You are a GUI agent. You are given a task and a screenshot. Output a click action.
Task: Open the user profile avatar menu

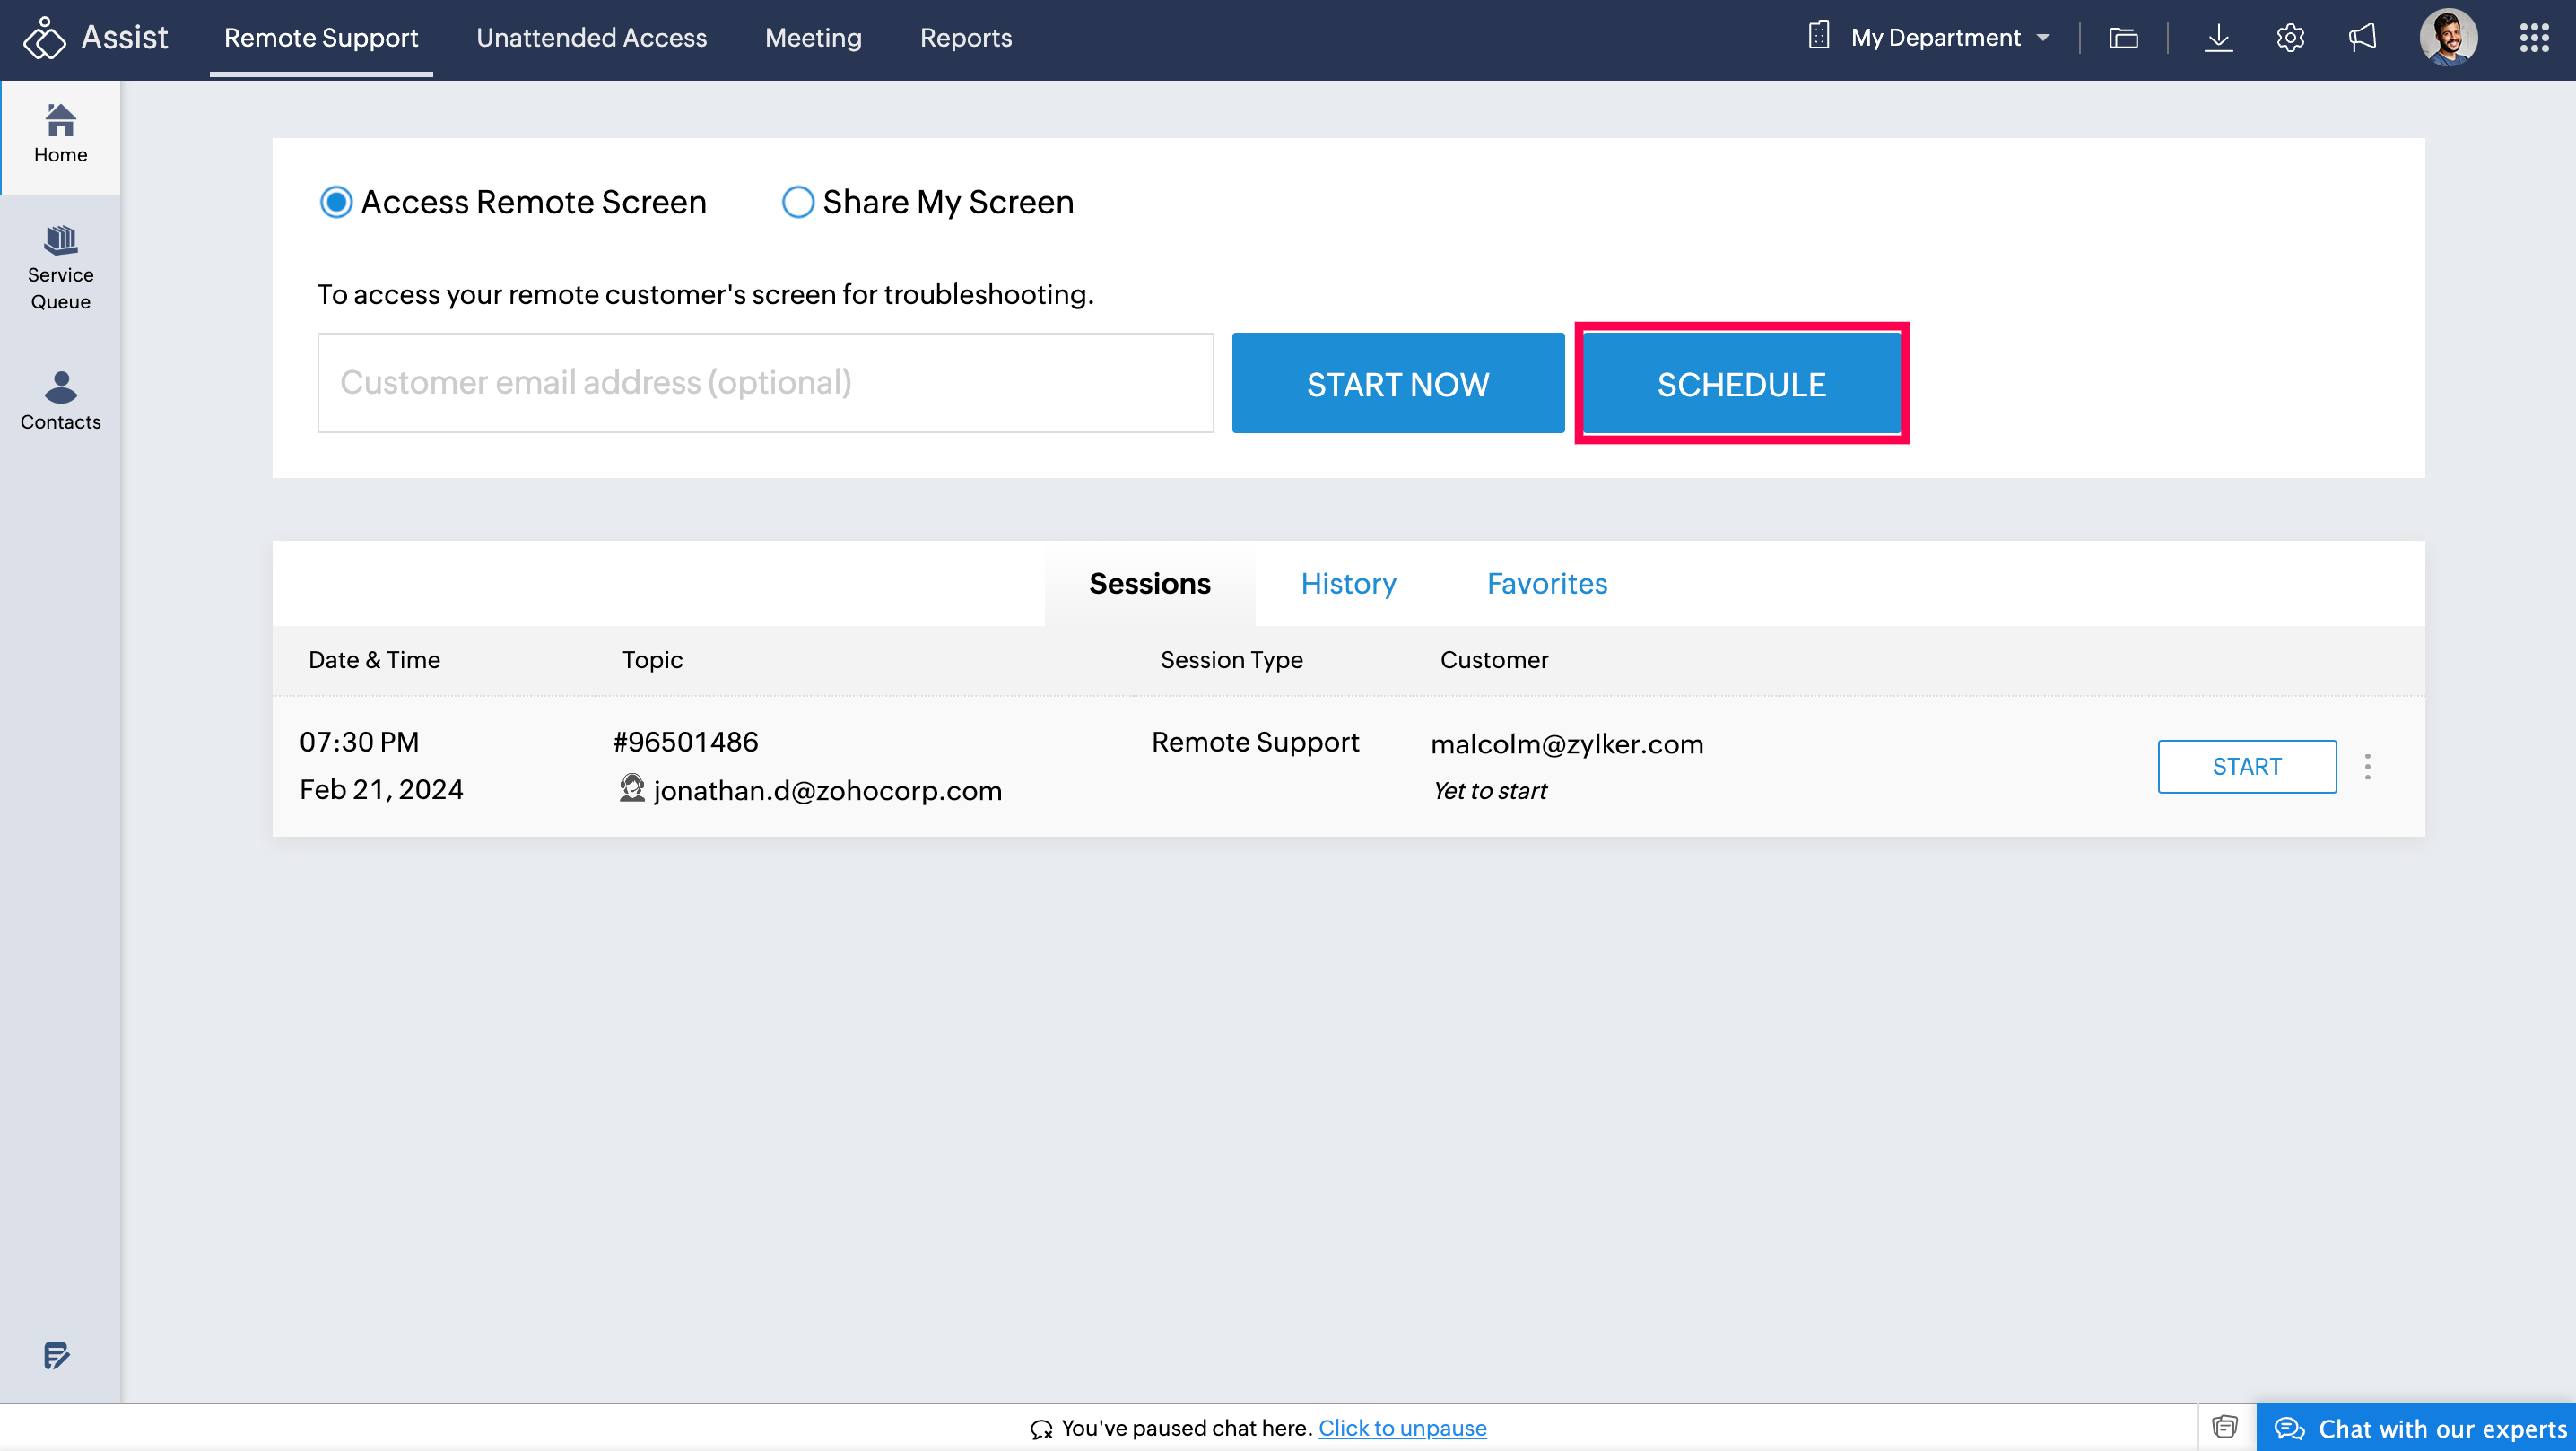click(2447, 38)
